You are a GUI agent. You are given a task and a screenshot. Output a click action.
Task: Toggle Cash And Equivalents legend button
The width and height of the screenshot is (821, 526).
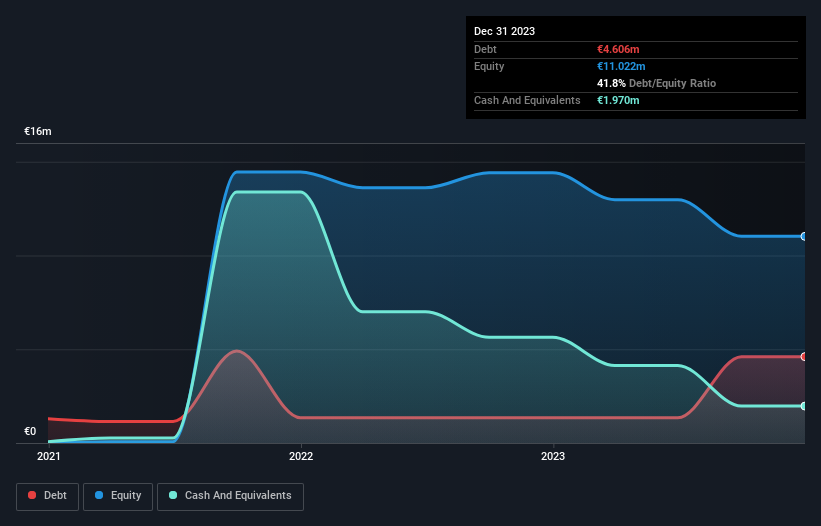pos(230,496)
